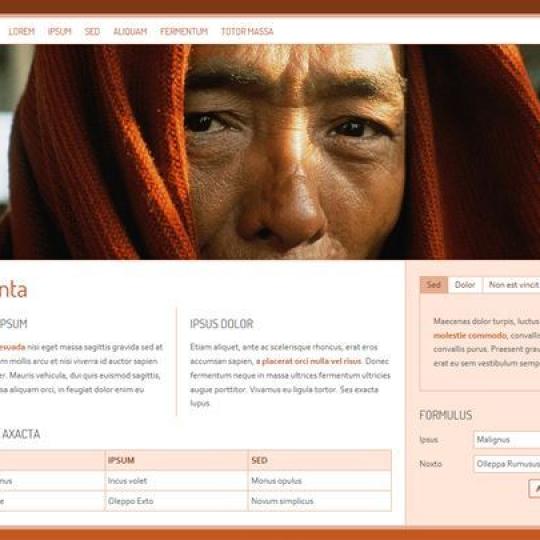Open the highlighted 'esuada' link in left paragraph
The width and height of the screenshot is (540, 540).
pos(13,347)
